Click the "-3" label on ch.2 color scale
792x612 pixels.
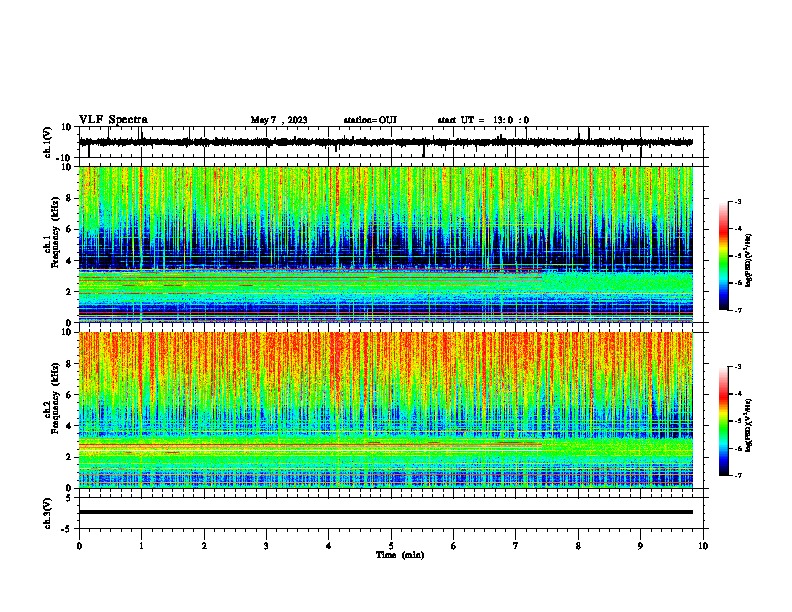click(737, 367)
